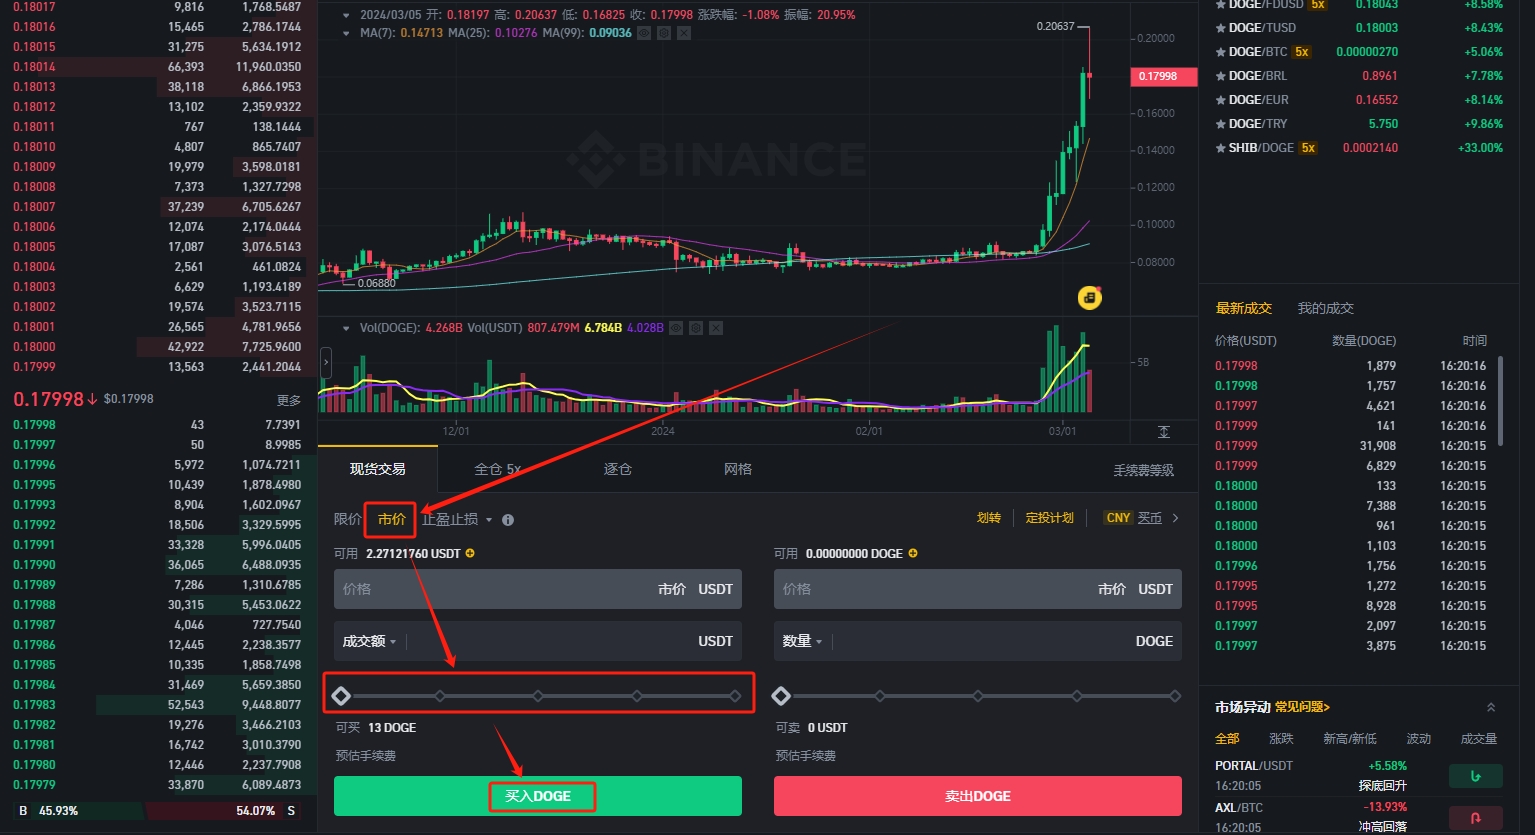The image size is (1535, 835).
Task: Click the buy slider starting handle
Action: [x=341, y=696]
